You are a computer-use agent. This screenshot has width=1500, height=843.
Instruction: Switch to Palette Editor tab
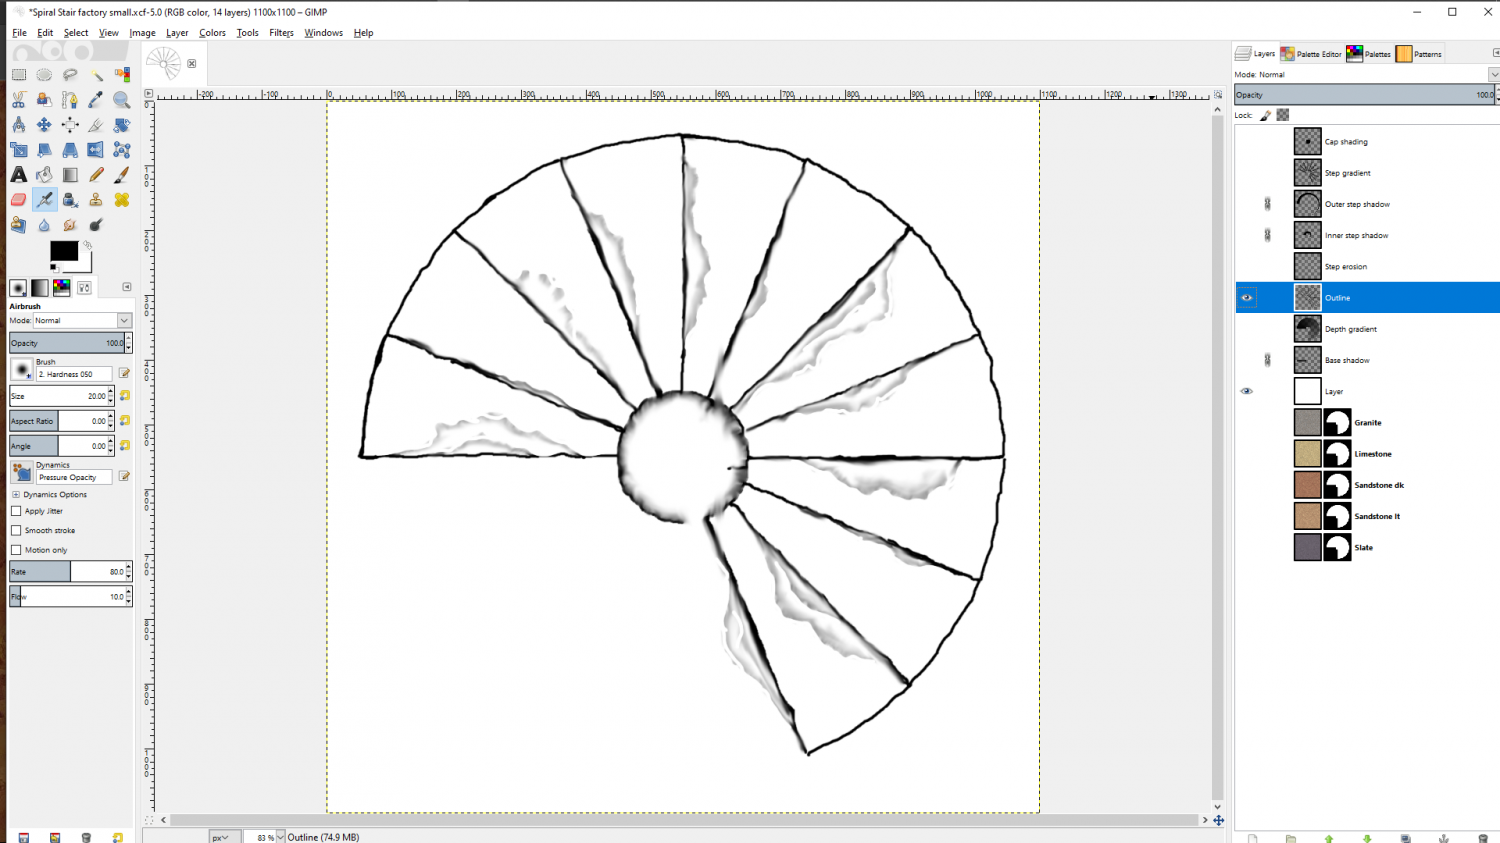click(1311, 54)
